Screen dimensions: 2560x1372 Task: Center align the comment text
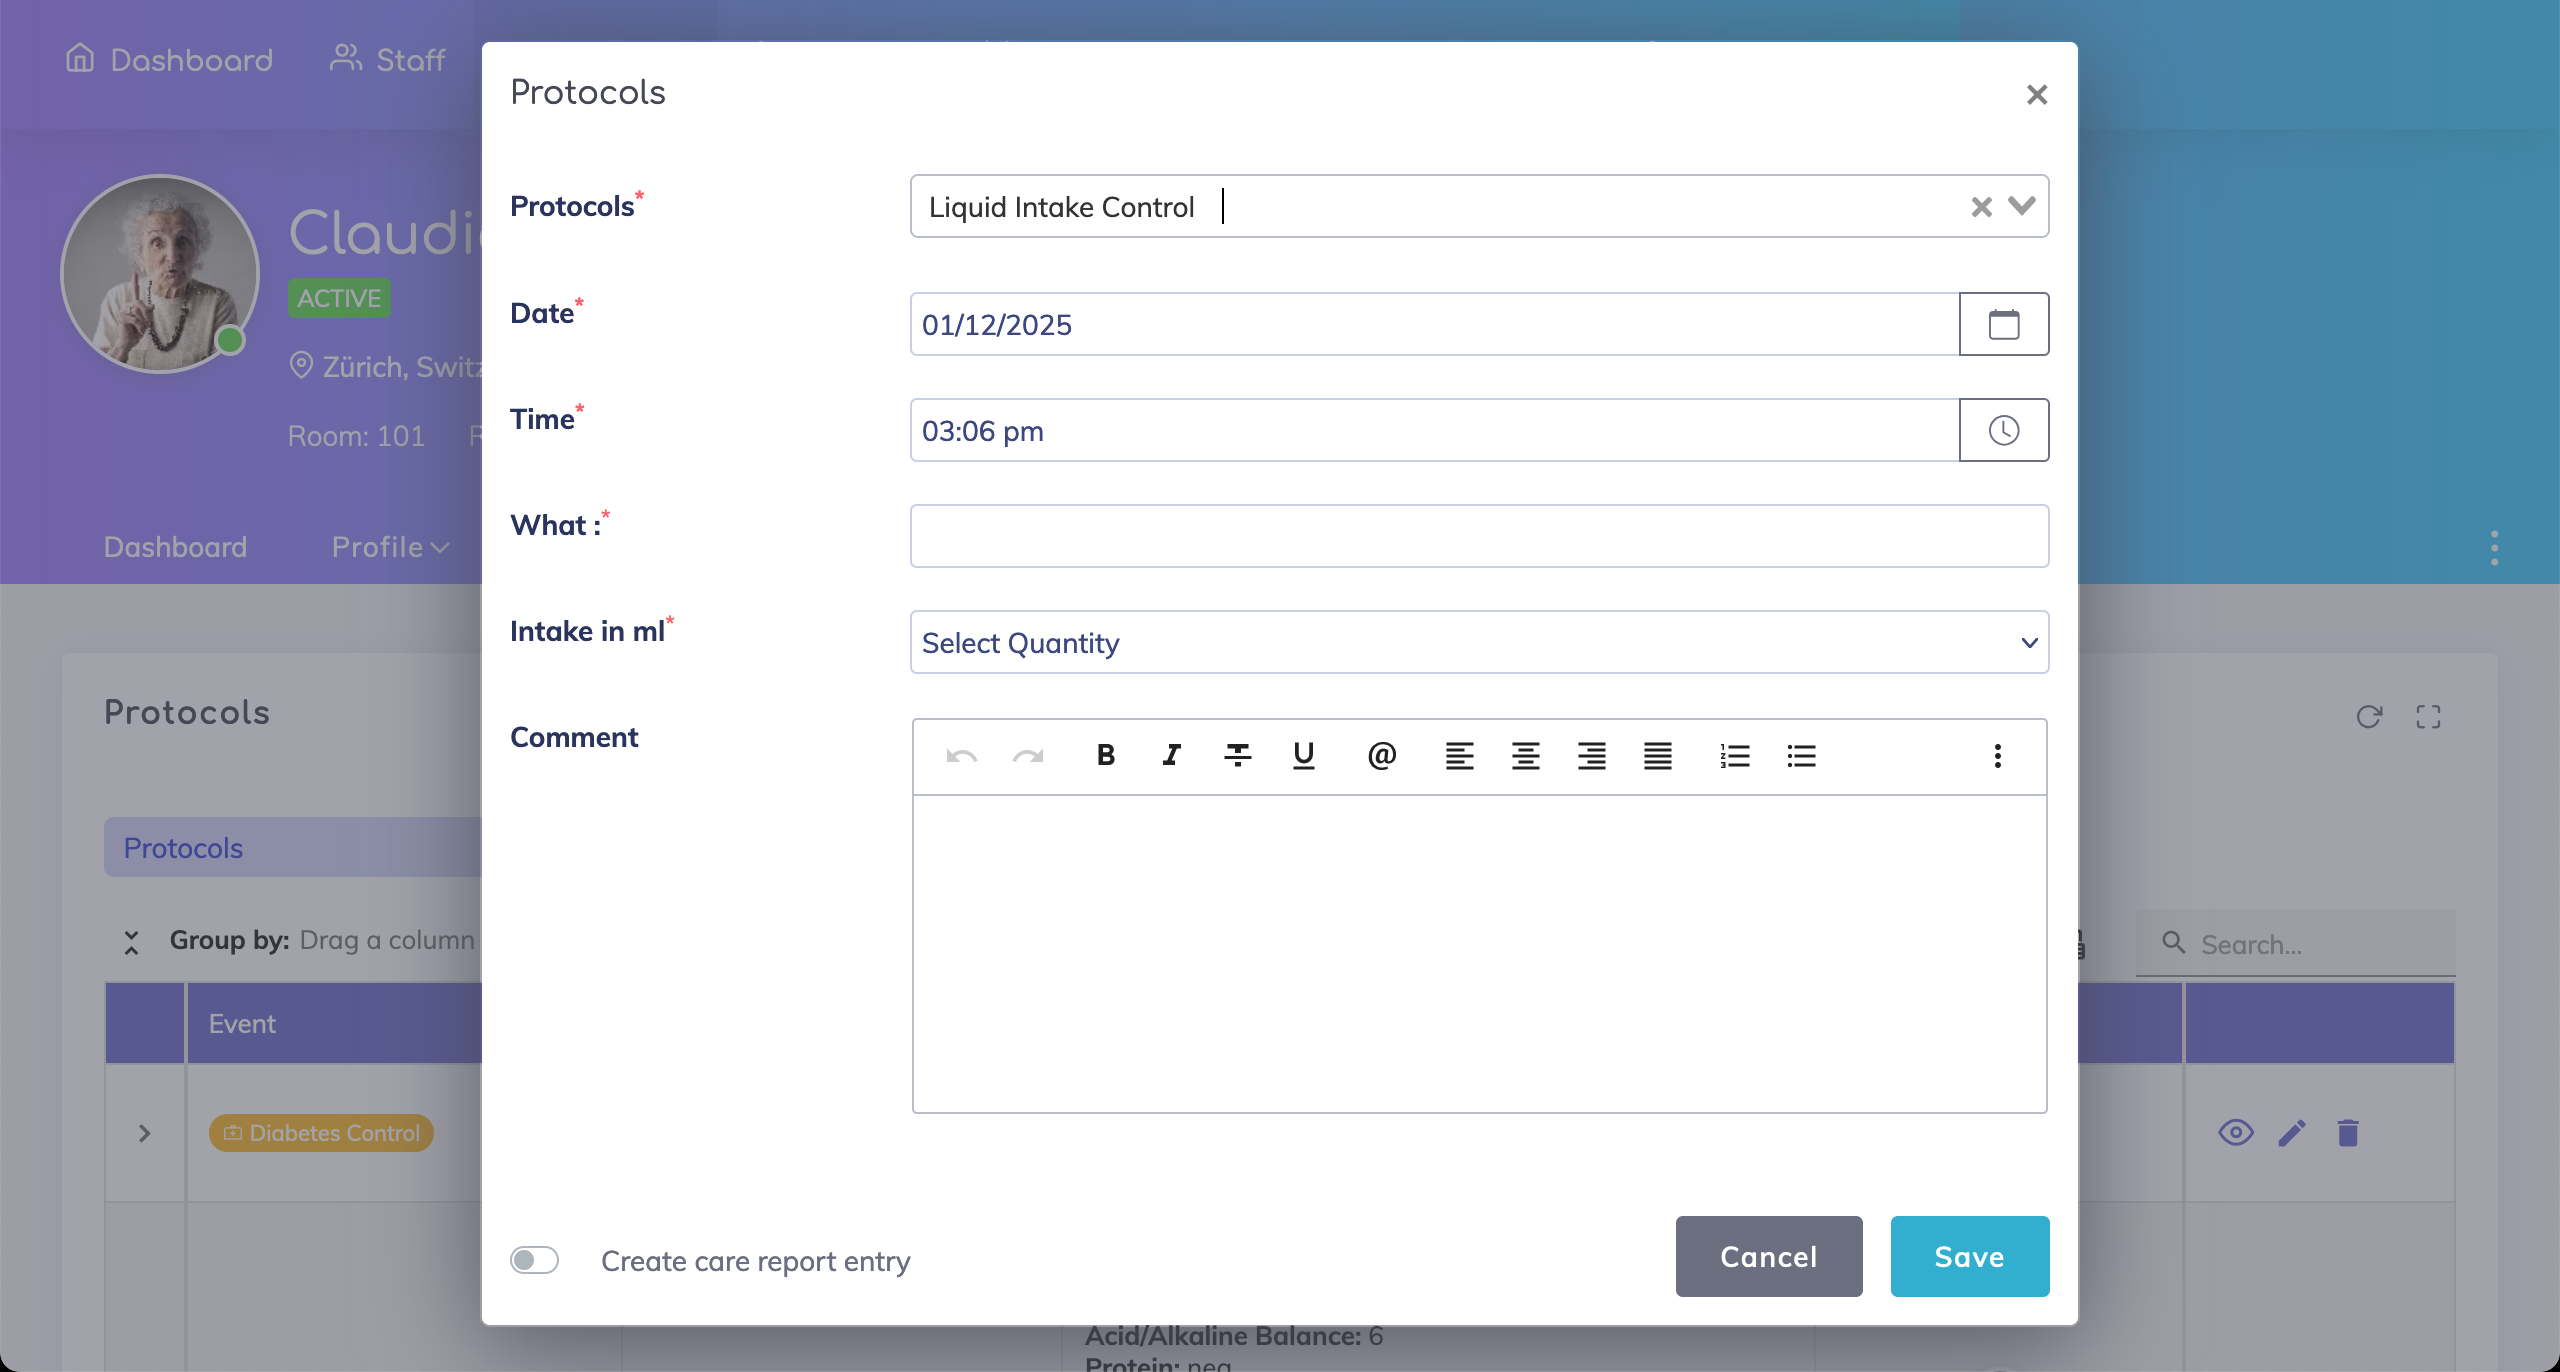coord(1525,756)
